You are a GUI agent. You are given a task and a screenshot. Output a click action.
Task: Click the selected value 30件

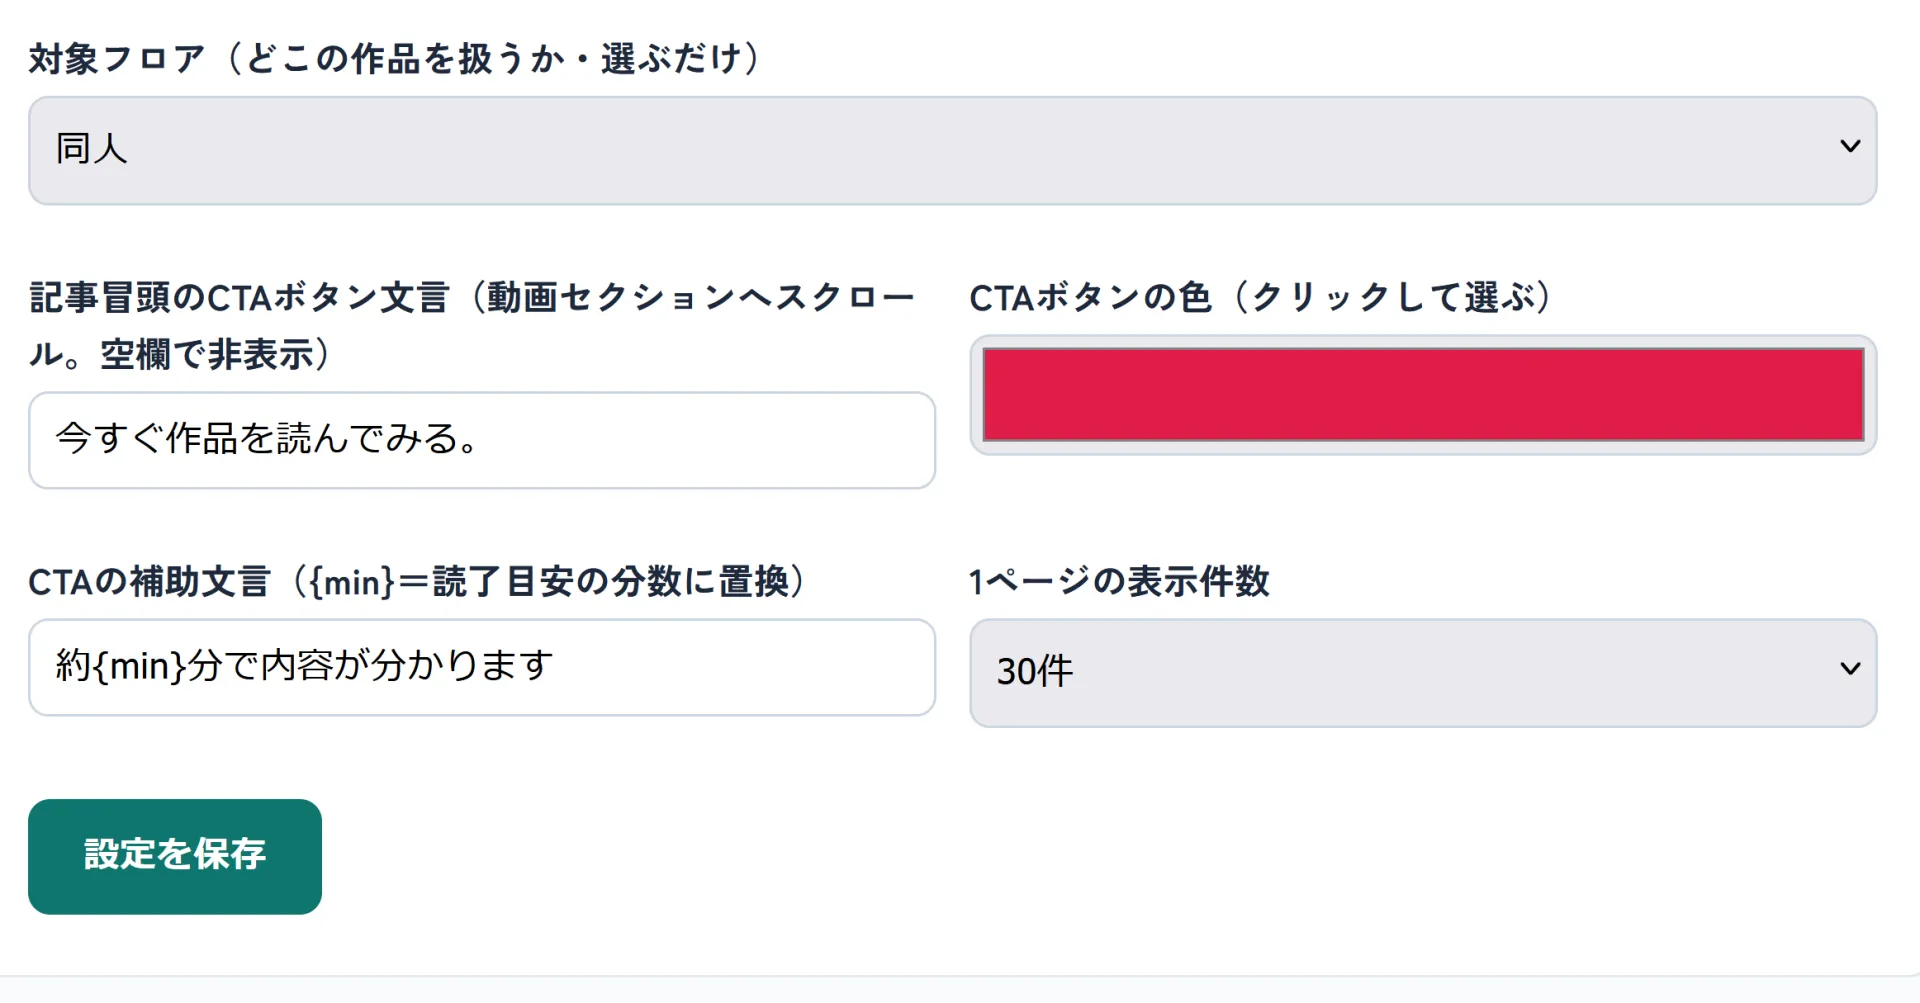[1035, 671]
